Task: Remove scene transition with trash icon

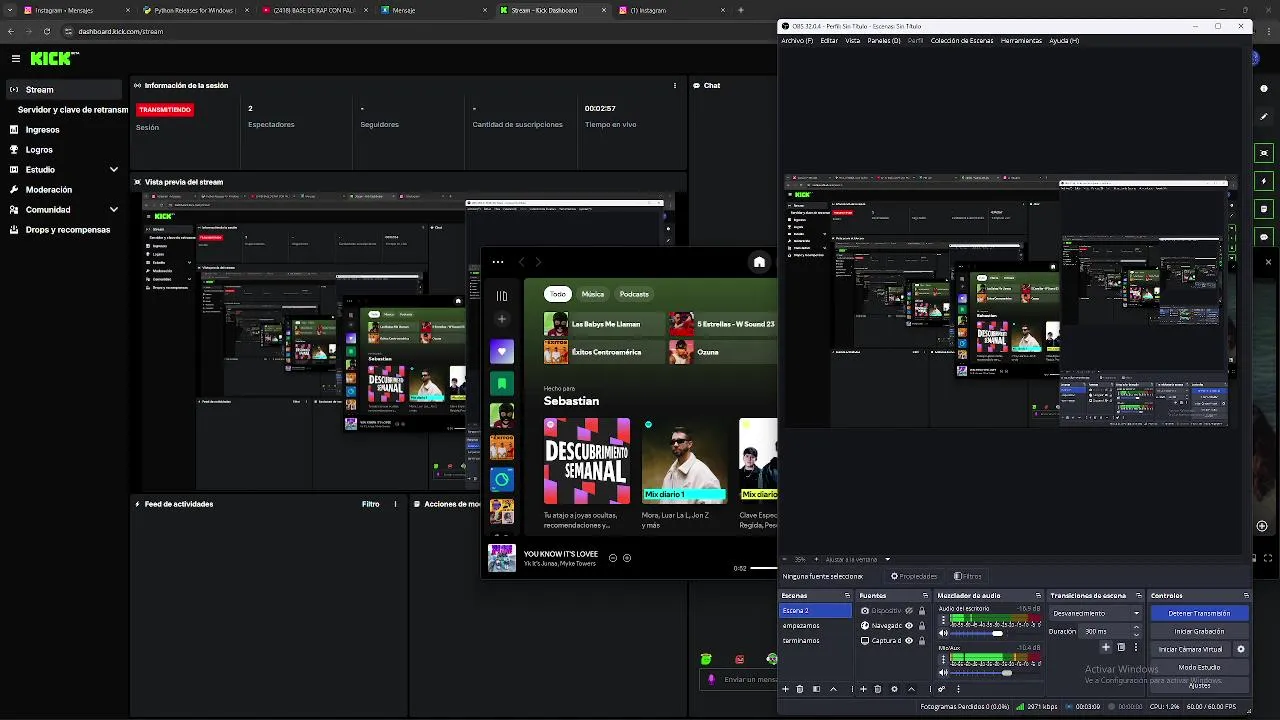Action: coord(1121,647)
